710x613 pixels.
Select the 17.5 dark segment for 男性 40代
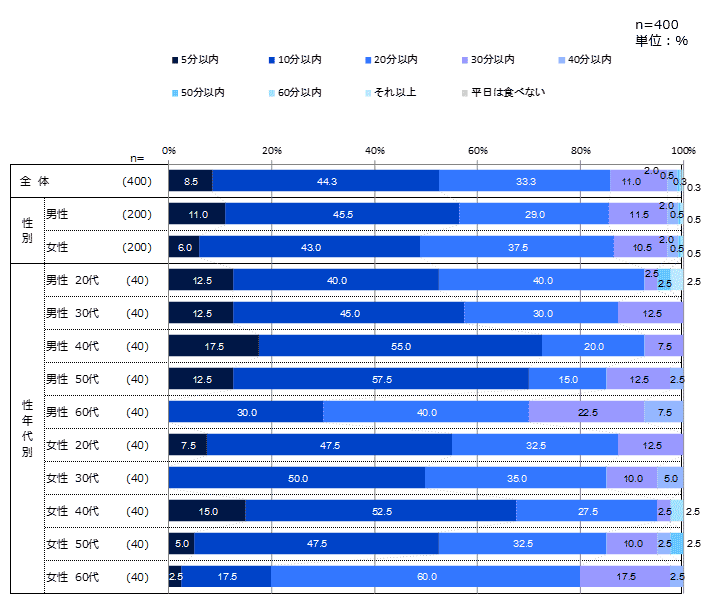pos(213,346)
